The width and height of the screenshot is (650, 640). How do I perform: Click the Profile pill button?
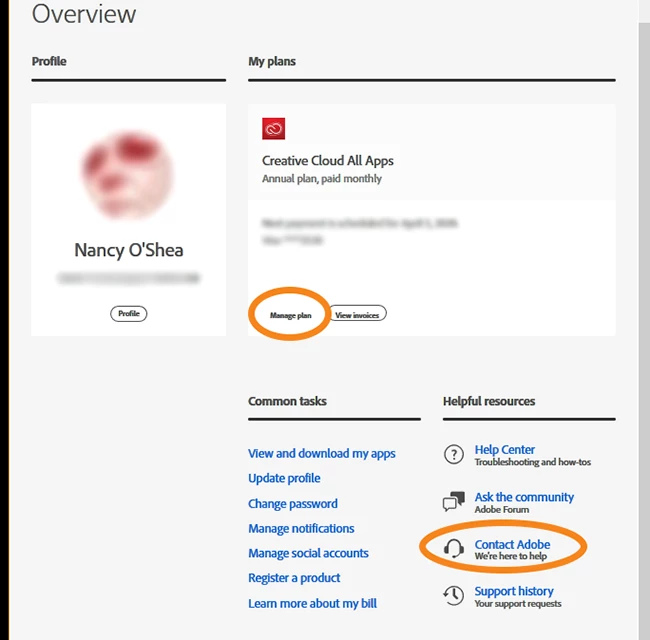click(x=129, y=313)
